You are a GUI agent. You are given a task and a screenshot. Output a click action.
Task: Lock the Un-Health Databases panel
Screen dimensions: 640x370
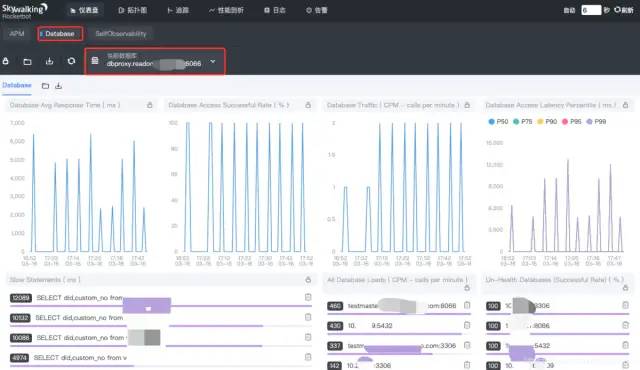625,288
